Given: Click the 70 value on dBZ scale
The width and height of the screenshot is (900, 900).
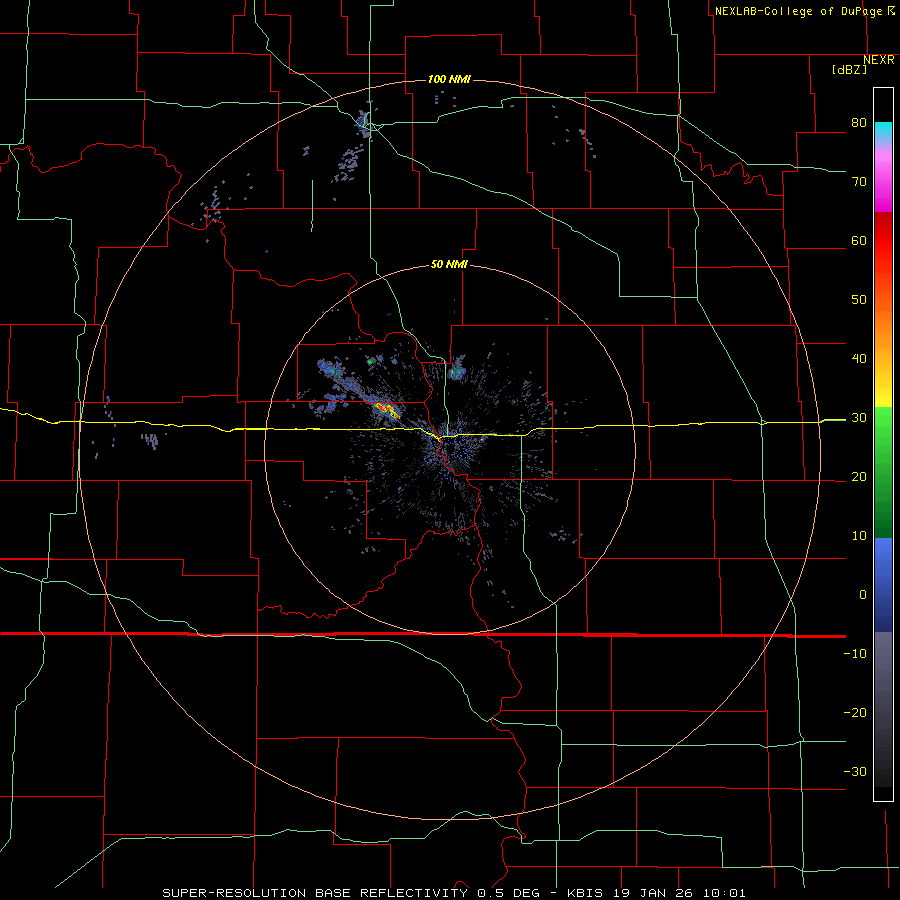Looking at the screenshot, I should click(x=859, y=182).
